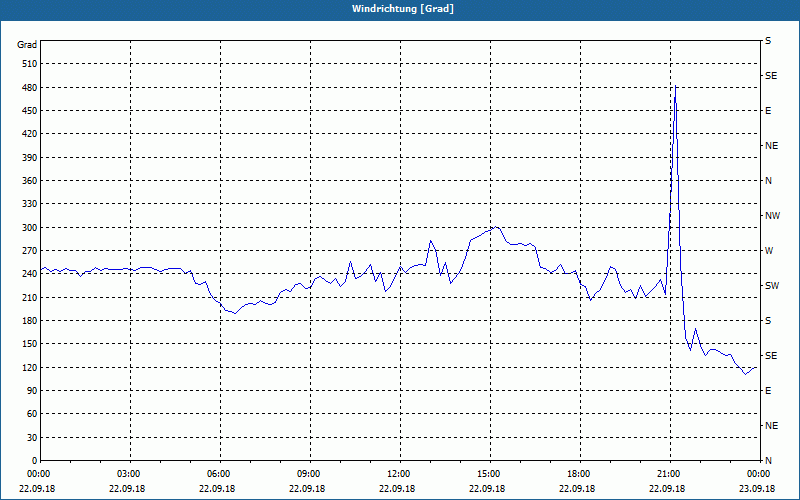The height and width of the screenshot is (500, 800).
Task: Click the NW compass label
Action: tap(772, 216)
